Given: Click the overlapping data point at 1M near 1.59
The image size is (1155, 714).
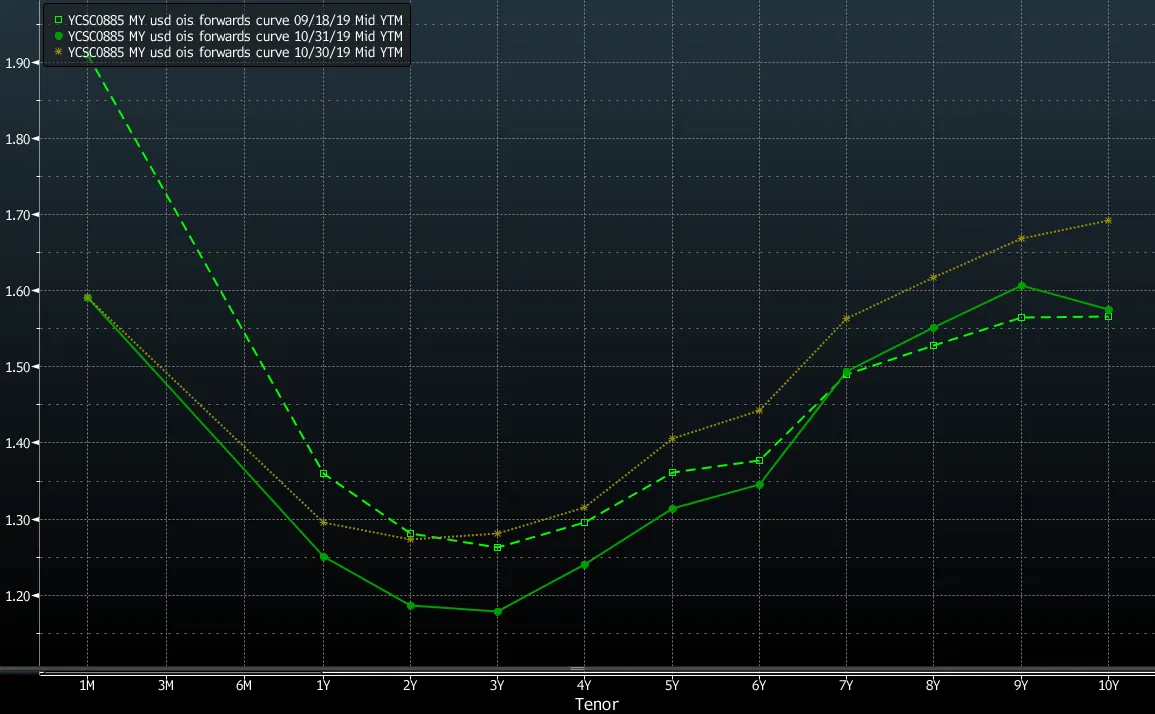Looking at the screenshot, I should click(87, 297).
